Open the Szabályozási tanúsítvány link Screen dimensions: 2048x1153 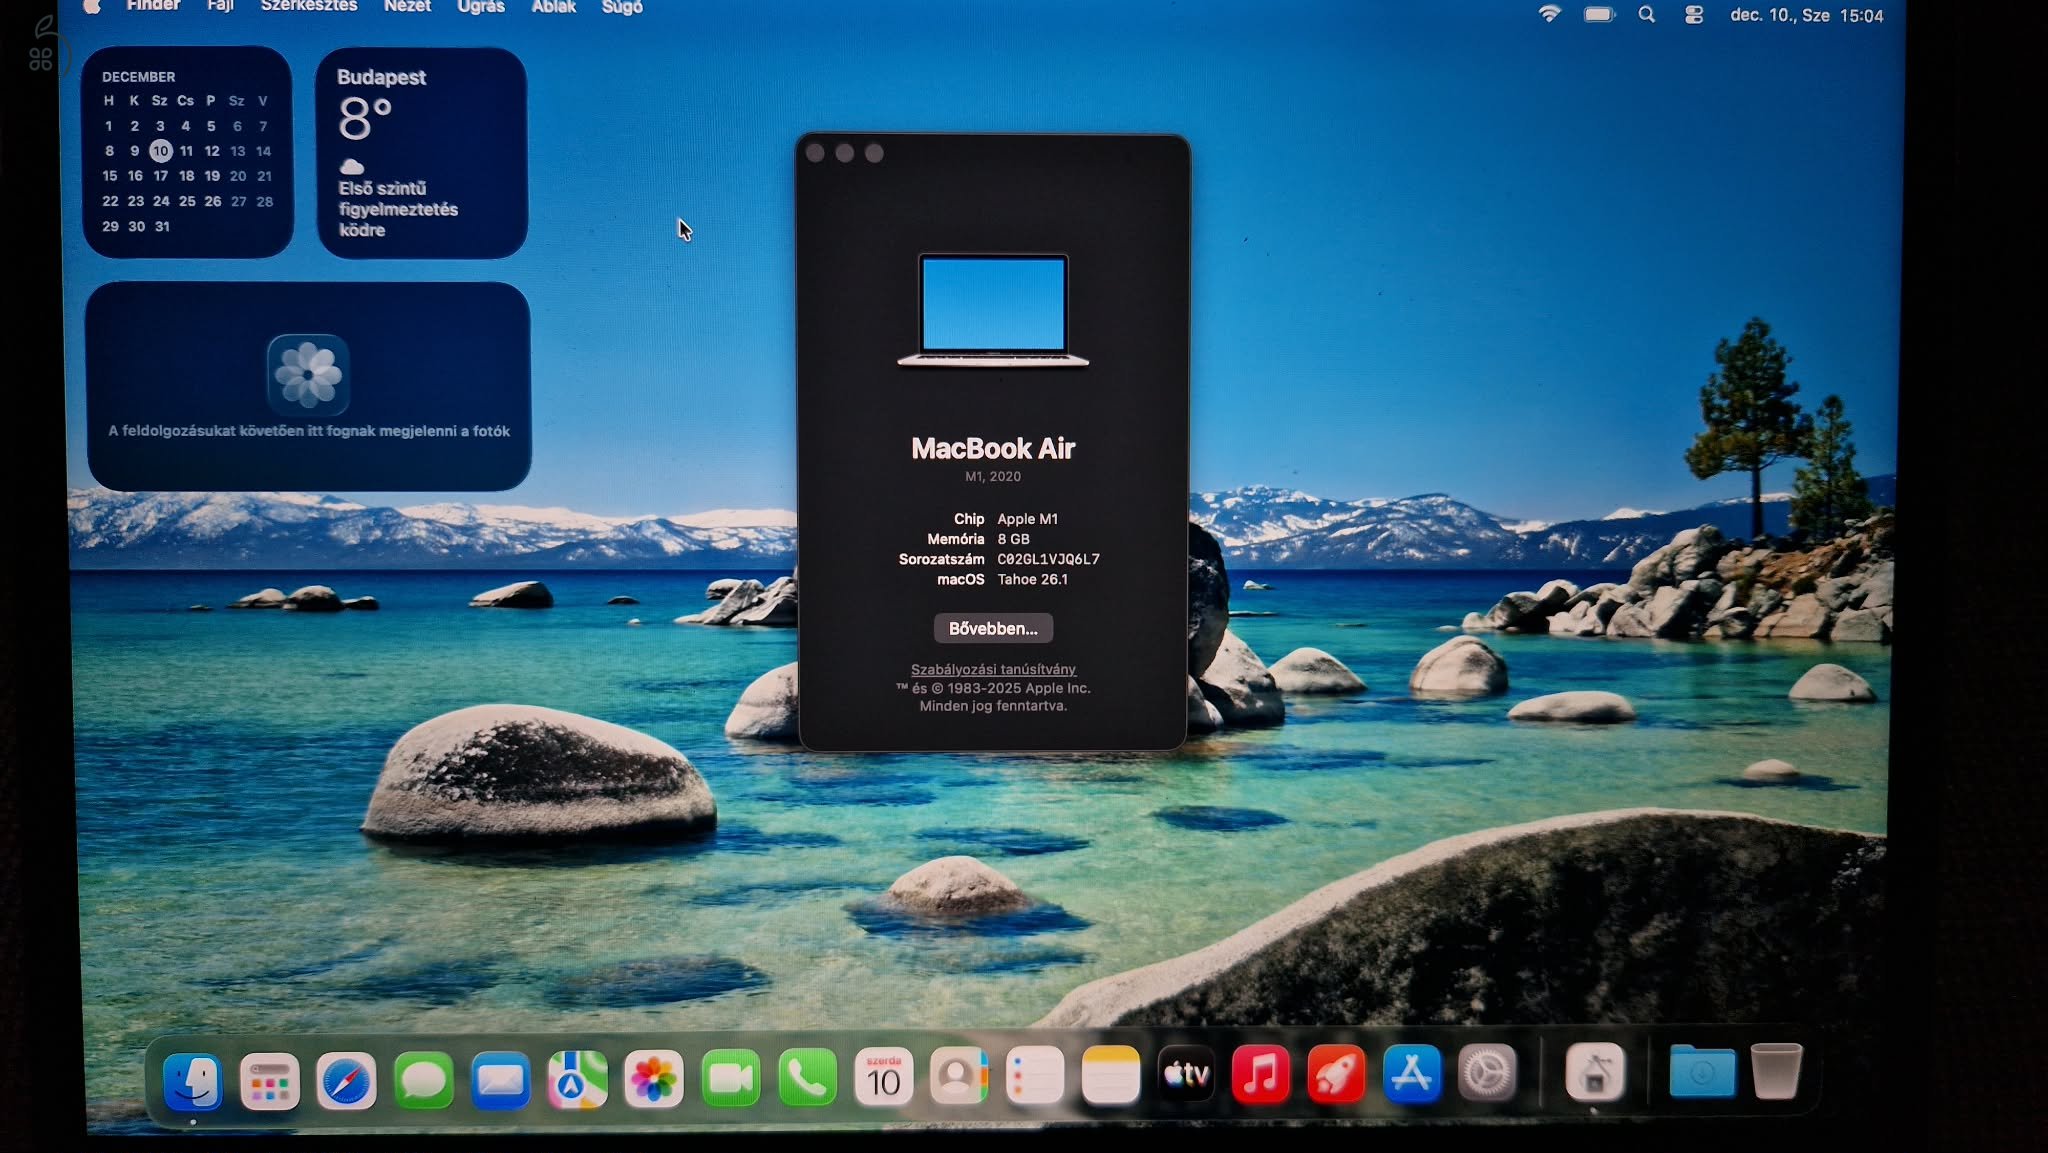pos(993,669)
